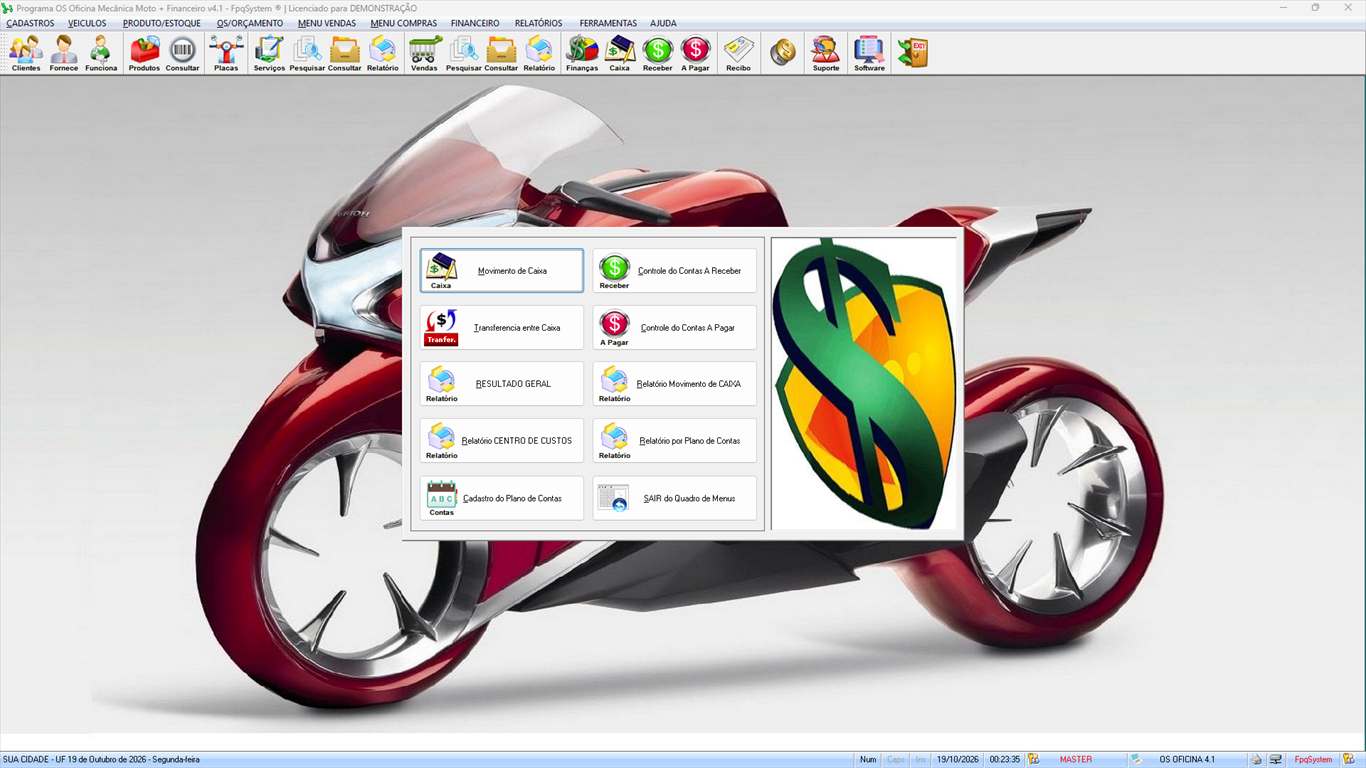Click the Num indicator in status bar

(868, 760)
